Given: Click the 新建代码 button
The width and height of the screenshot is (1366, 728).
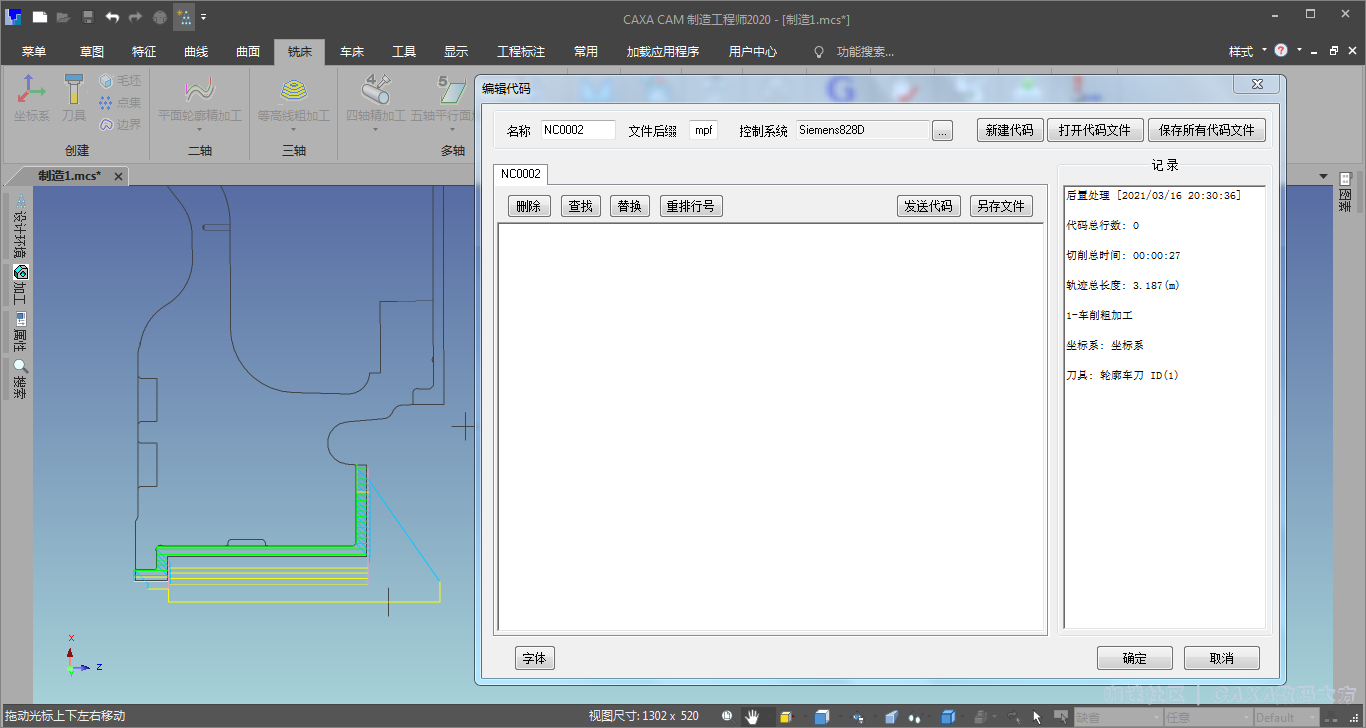Looking at the screenshot, I should [x=1009, y=130].
